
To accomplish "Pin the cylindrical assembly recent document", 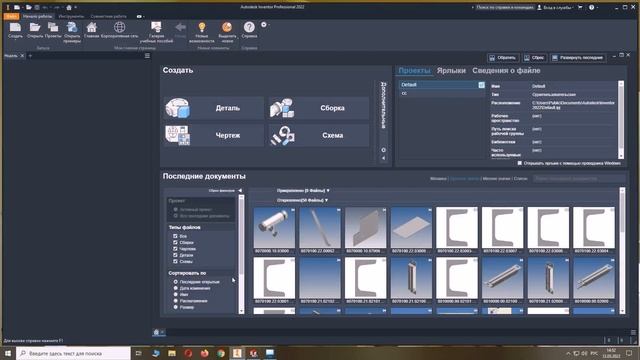I will pyautogui.click(x=293, y=210).
